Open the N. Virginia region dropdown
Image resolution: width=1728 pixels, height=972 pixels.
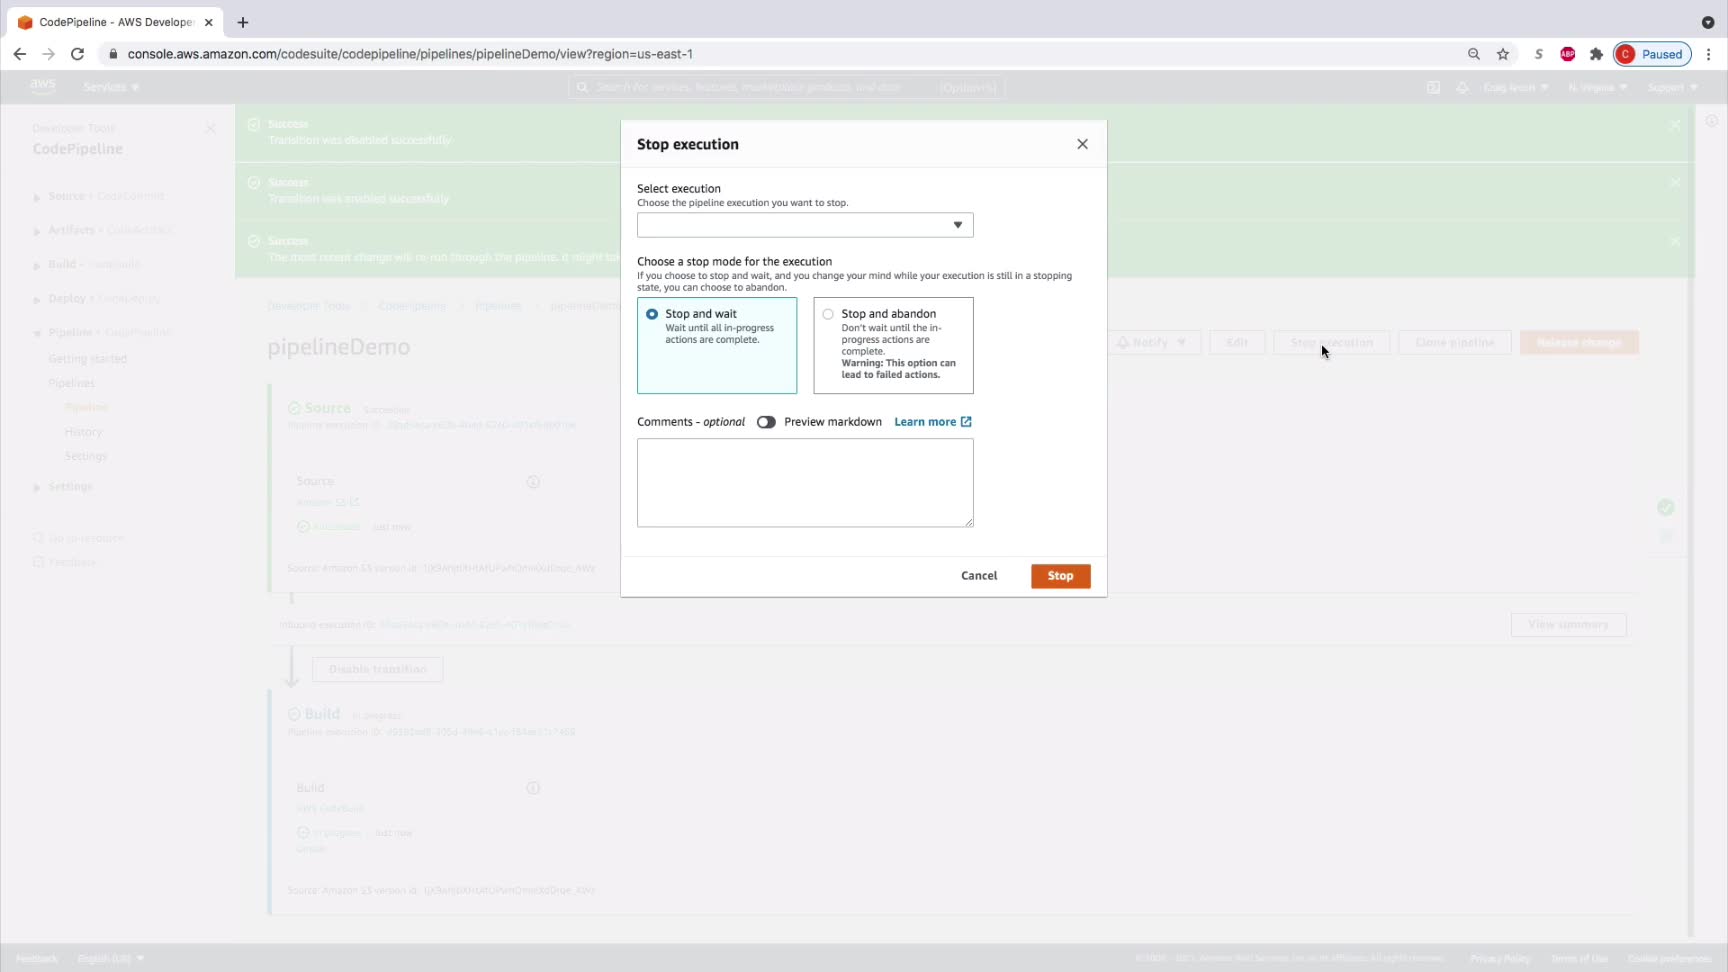tap(1597, 87)
